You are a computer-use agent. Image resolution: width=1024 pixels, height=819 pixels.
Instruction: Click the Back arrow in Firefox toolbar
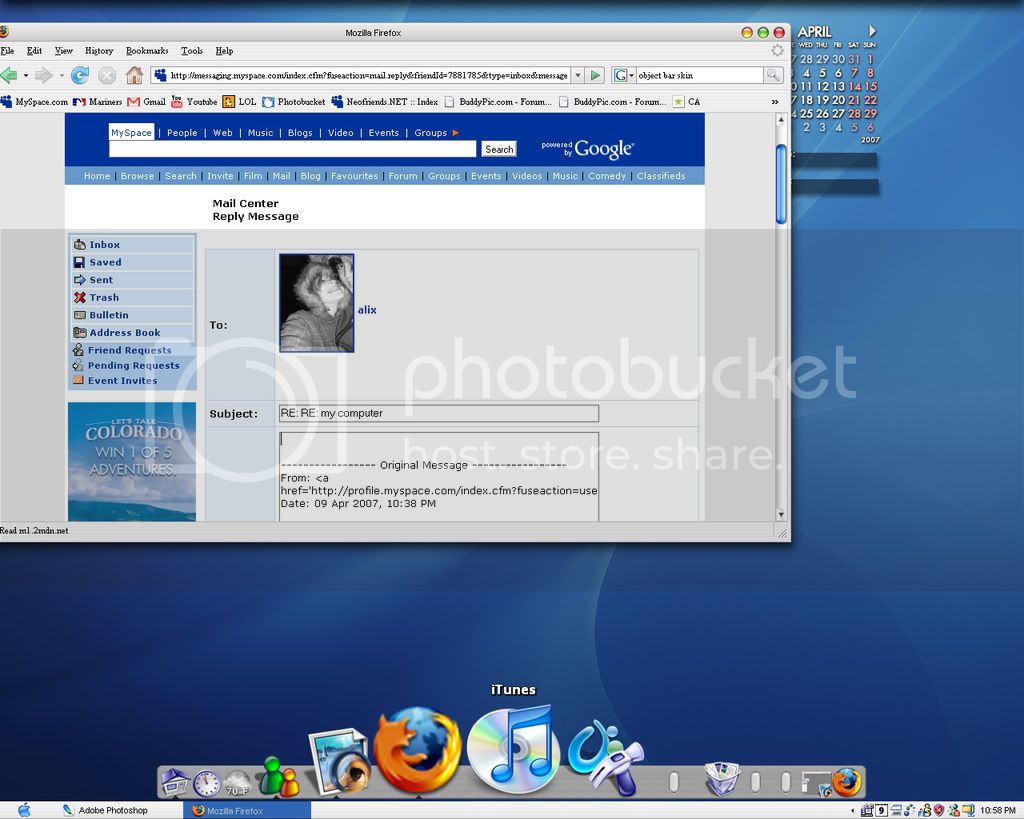(x=9, y=75)
